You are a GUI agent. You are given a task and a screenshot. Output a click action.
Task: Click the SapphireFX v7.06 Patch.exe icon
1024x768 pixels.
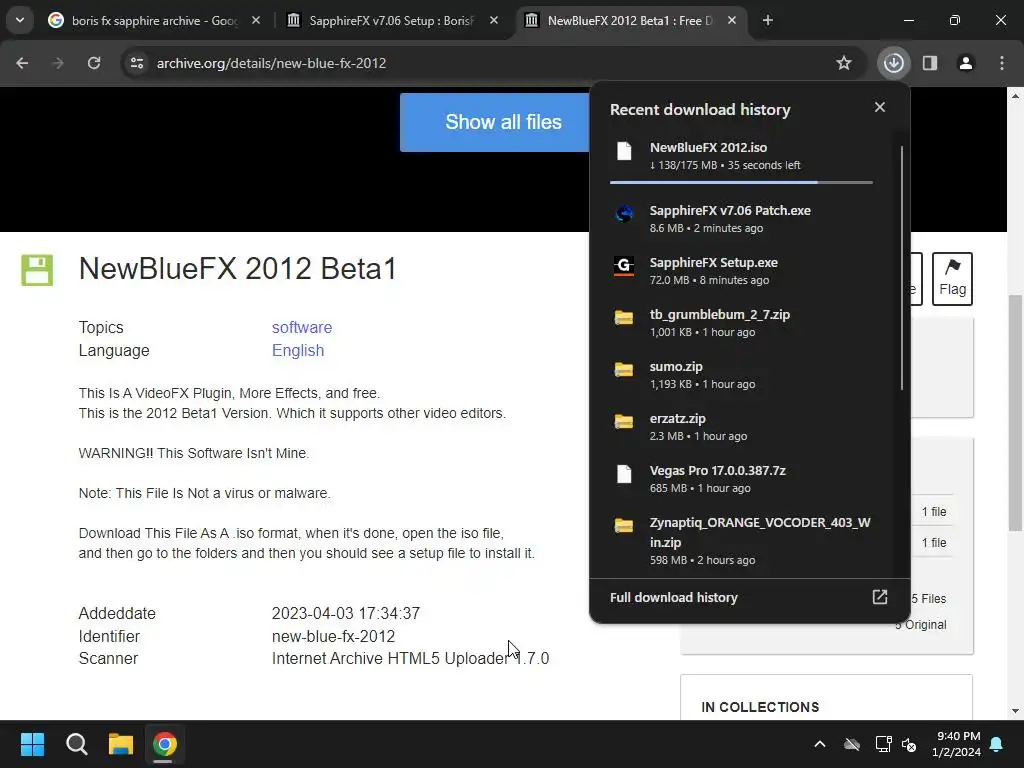tap(624, 214)
